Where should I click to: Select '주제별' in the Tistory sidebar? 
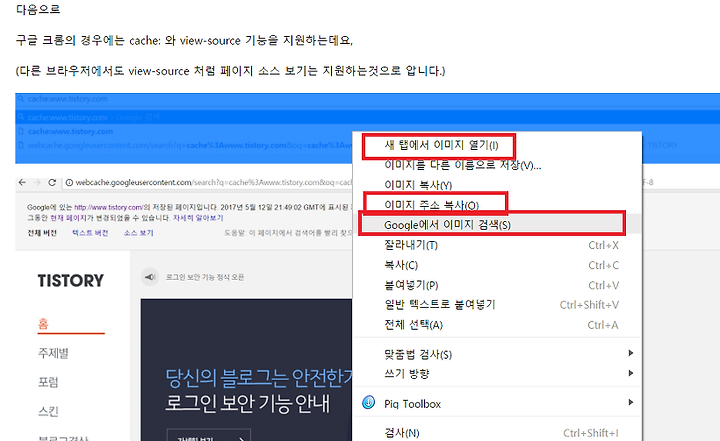[53, 353]
